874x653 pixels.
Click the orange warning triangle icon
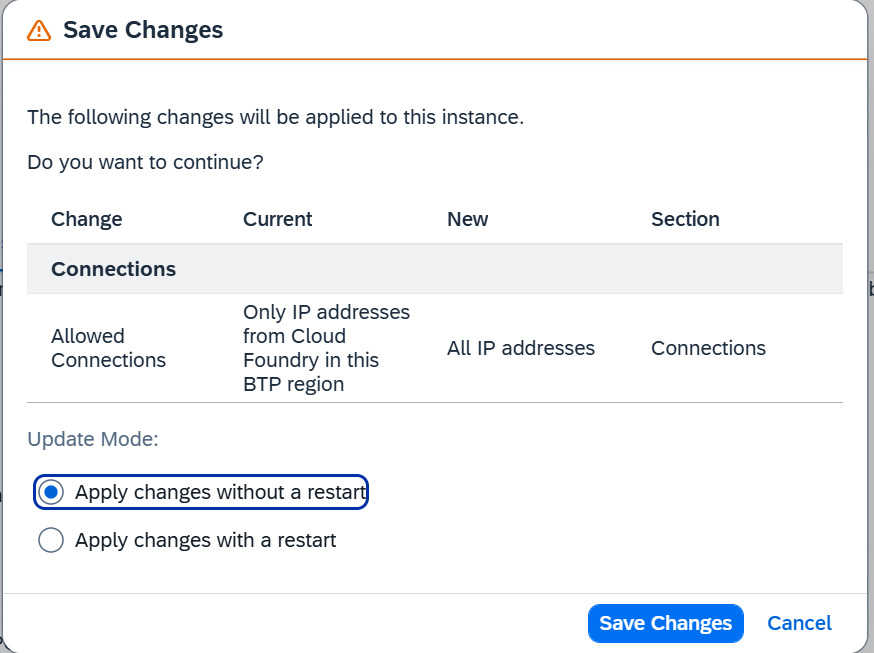pyautogui.click(x=39, y=31)
